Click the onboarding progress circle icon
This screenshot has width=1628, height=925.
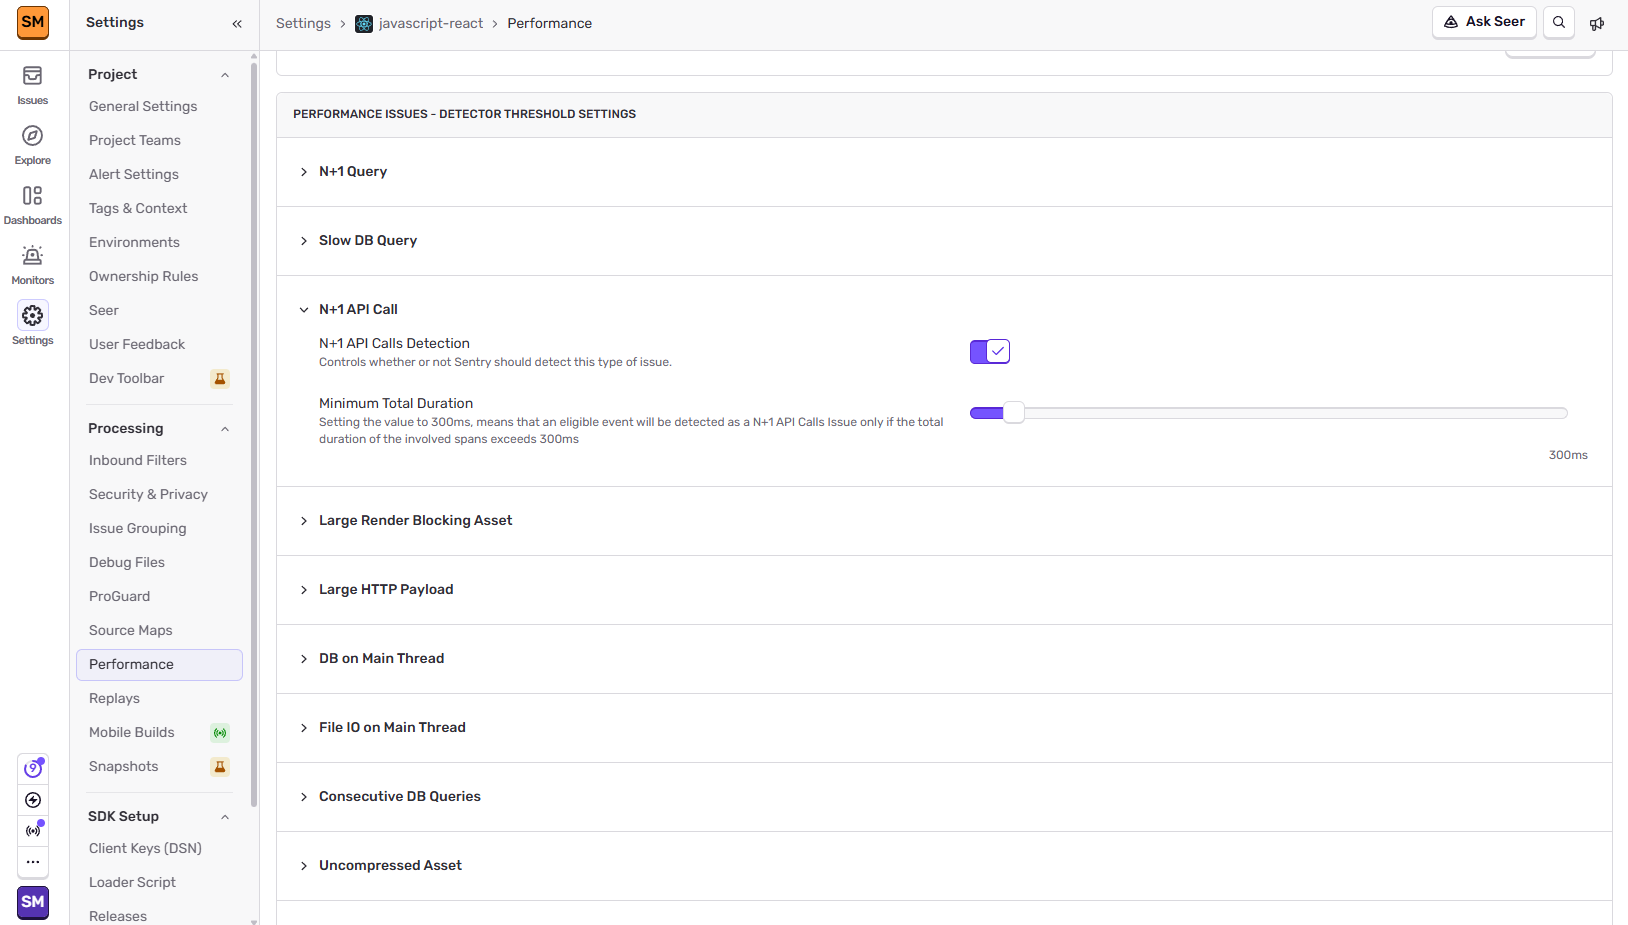(33, 768)
